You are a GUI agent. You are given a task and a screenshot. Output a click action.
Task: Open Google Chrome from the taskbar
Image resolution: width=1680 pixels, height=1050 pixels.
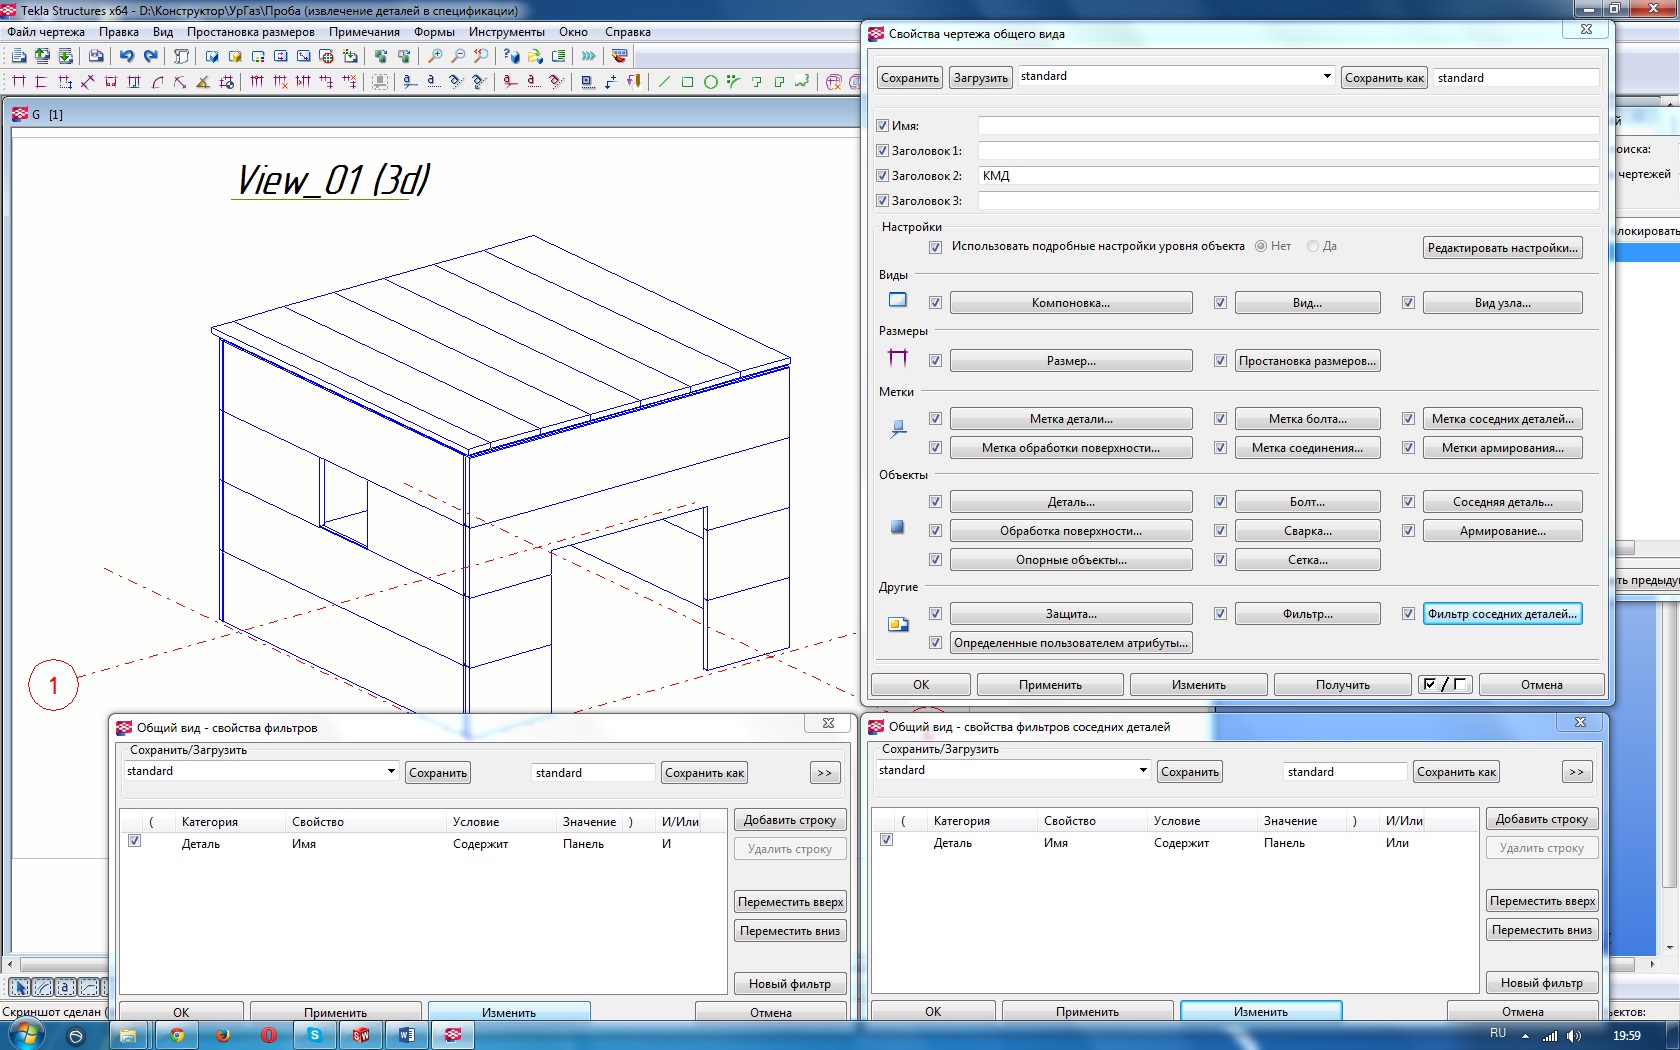(x=177, y=1035)
